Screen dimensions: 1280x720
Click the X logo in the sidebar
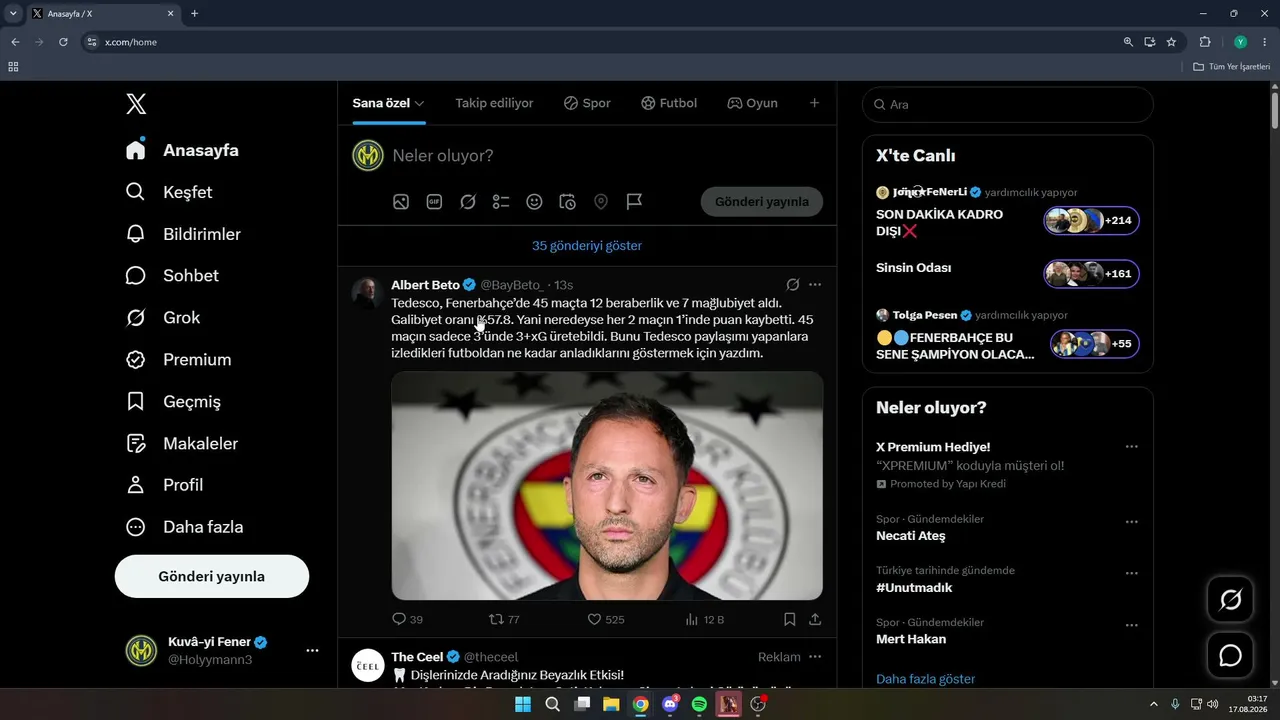(136, 104)
